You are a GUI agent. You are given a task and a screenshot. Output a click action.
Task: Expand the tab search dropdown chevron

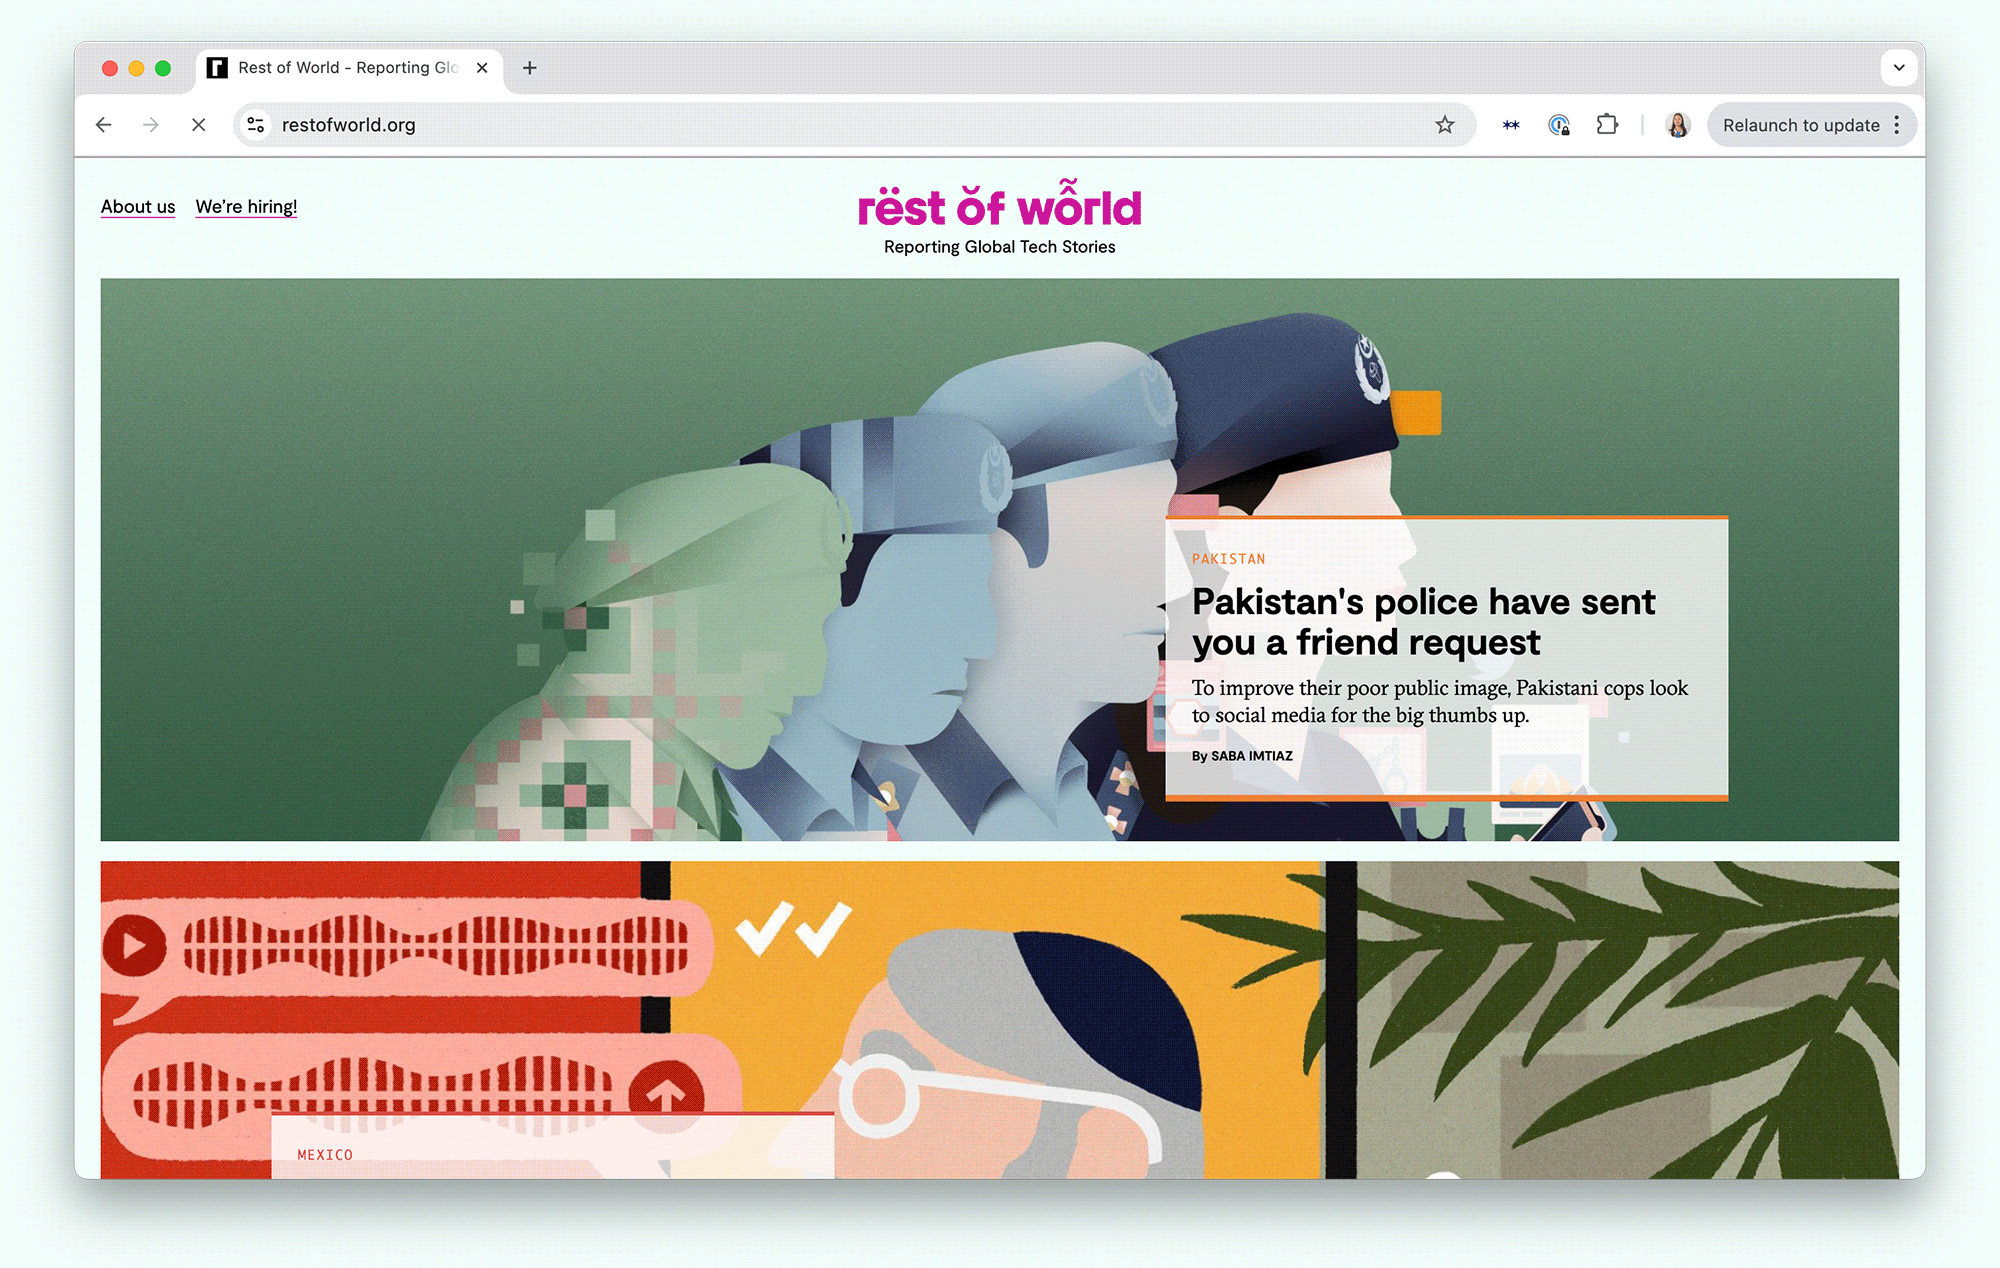pos(1898,68)
